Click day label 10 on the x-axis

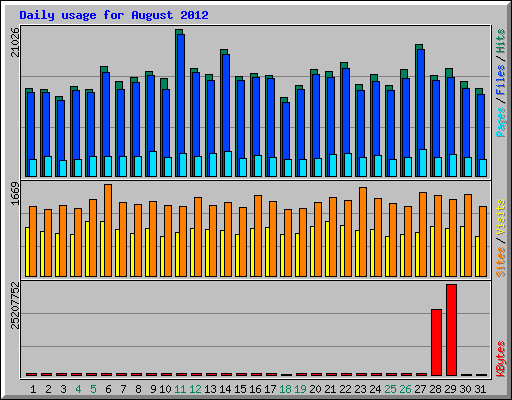[x=165, y=389]
